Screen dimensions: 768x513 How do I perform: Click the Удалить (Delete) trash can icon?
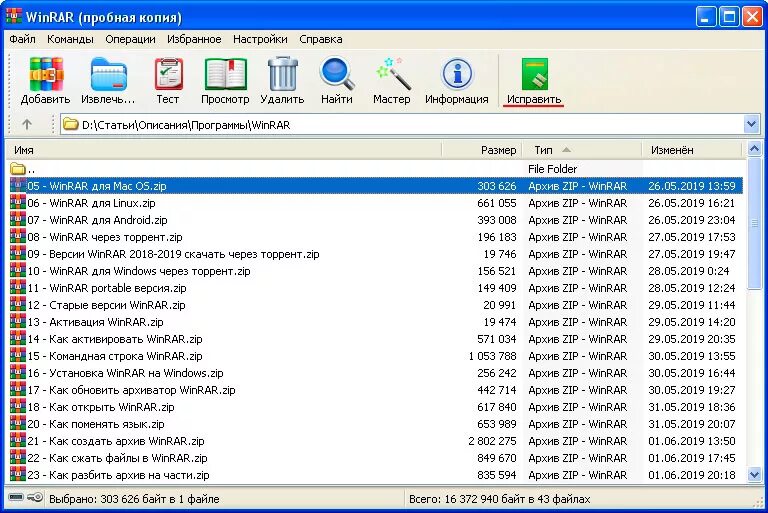point(283,74)
